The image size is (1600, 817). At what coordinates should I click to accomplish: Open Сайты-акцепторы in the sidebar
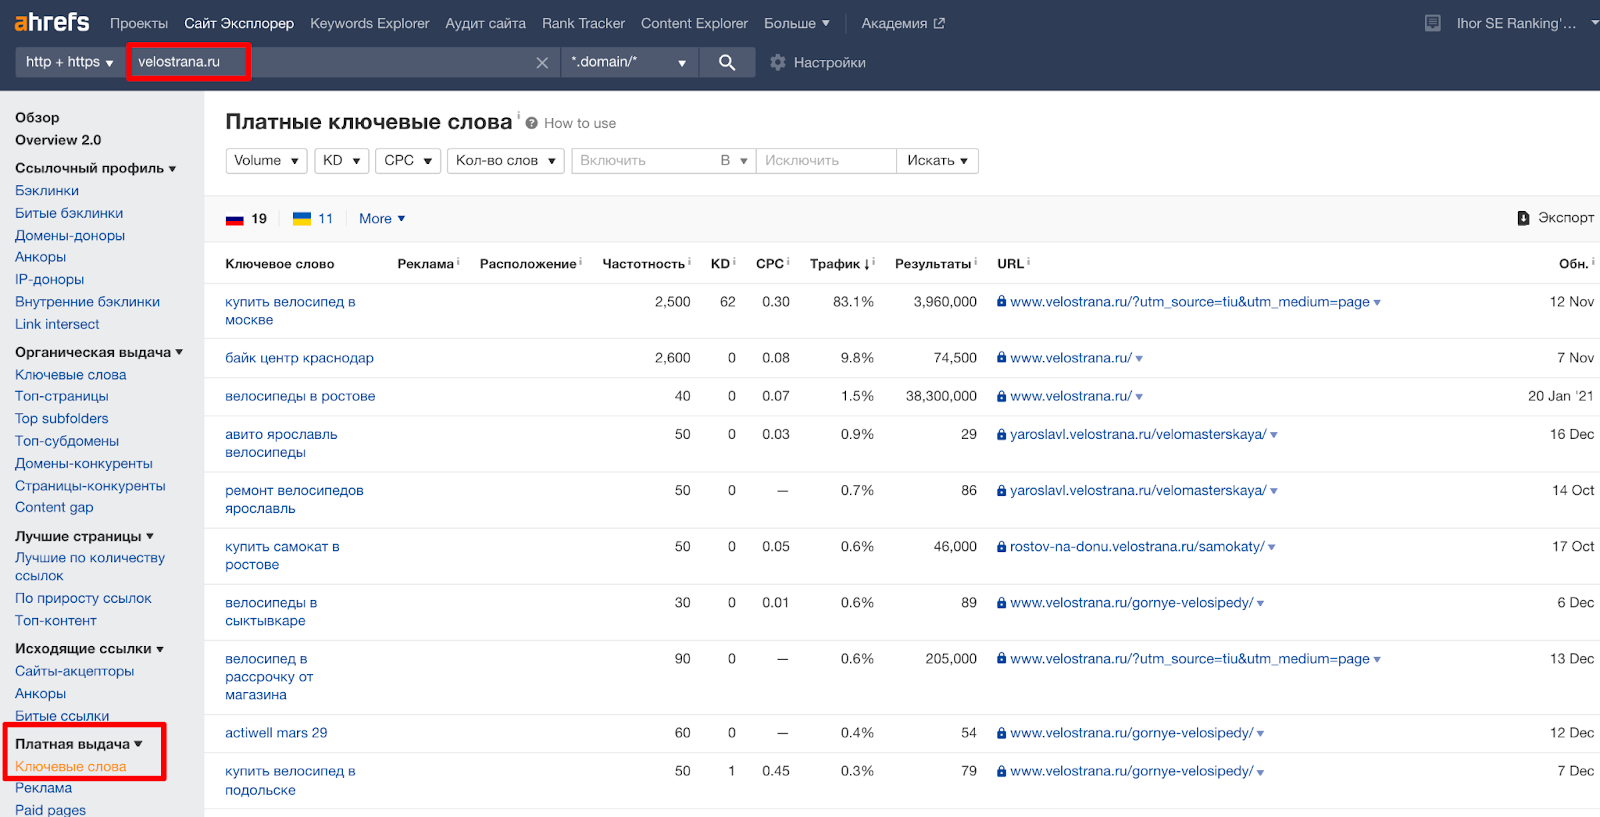[74, 671]
